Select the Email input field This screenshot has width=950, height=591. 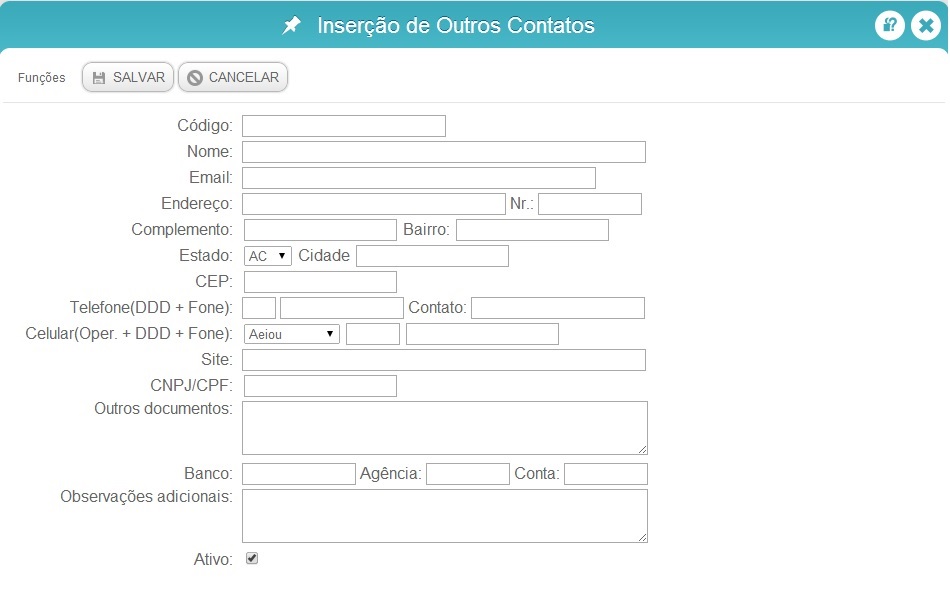pos(419,178)
